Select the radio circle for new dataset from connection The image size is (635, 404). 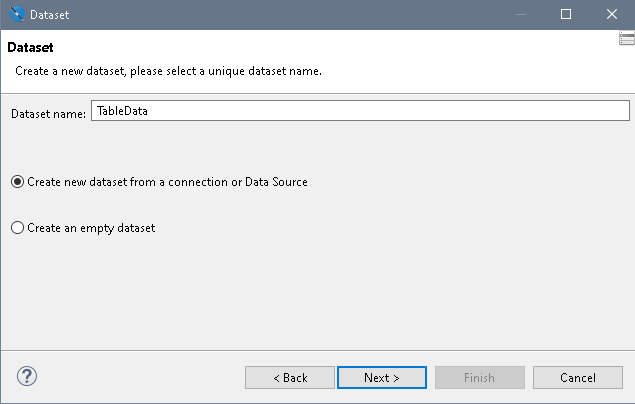(17, 182)
